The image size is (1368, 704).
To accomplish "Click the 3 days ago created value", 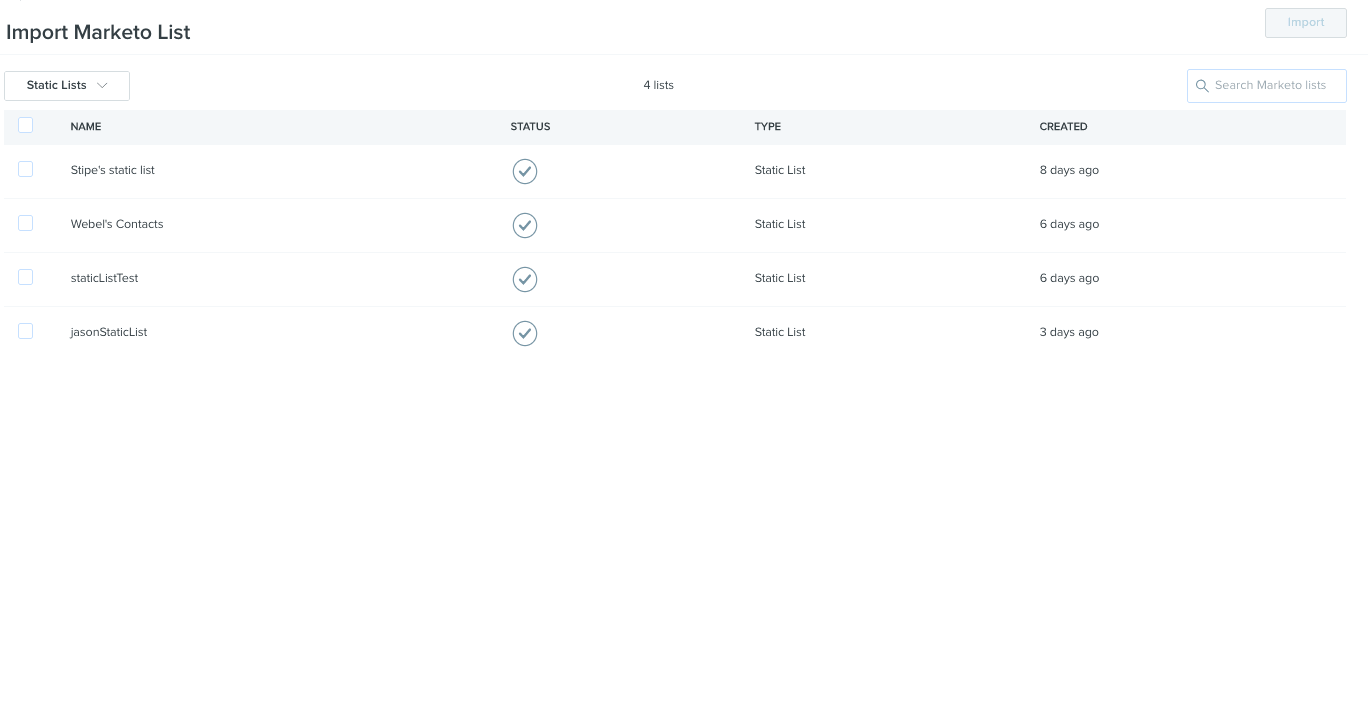I will 1069,332.
